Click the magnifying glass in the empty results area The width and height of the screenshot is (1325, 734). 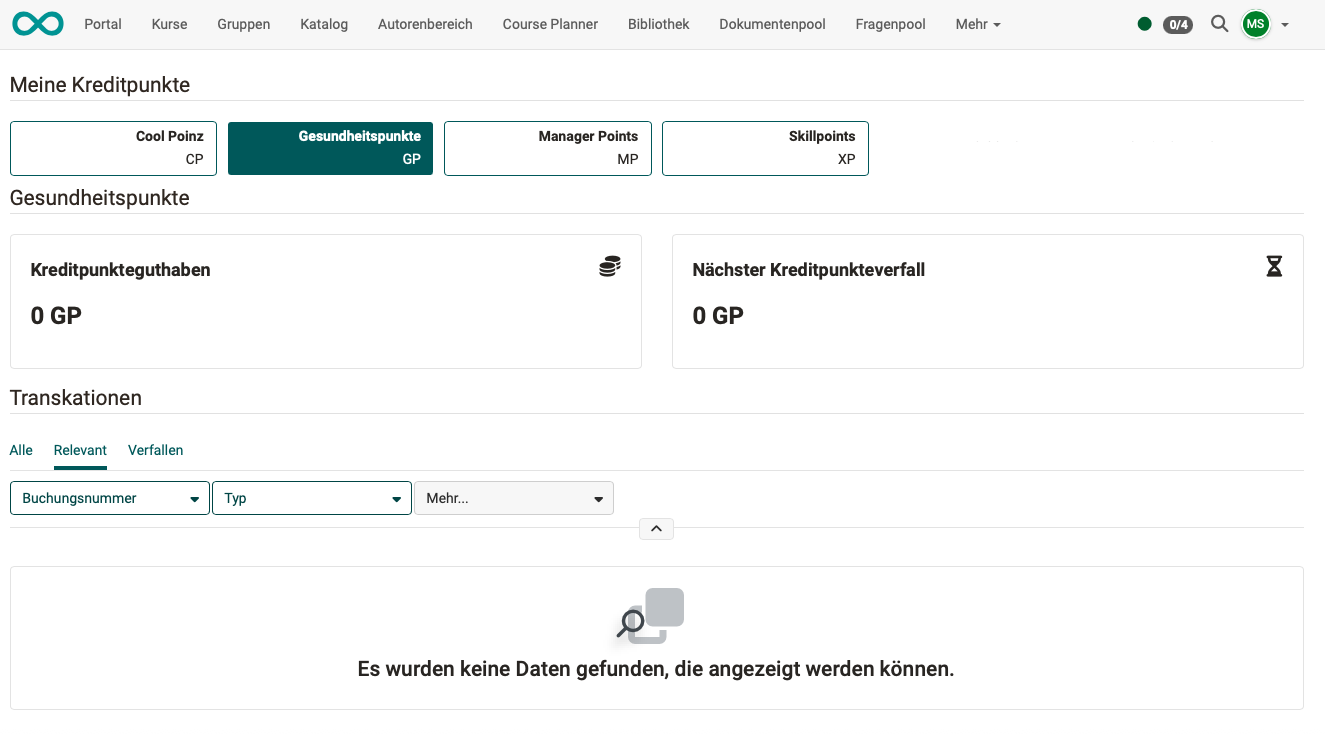632,622
